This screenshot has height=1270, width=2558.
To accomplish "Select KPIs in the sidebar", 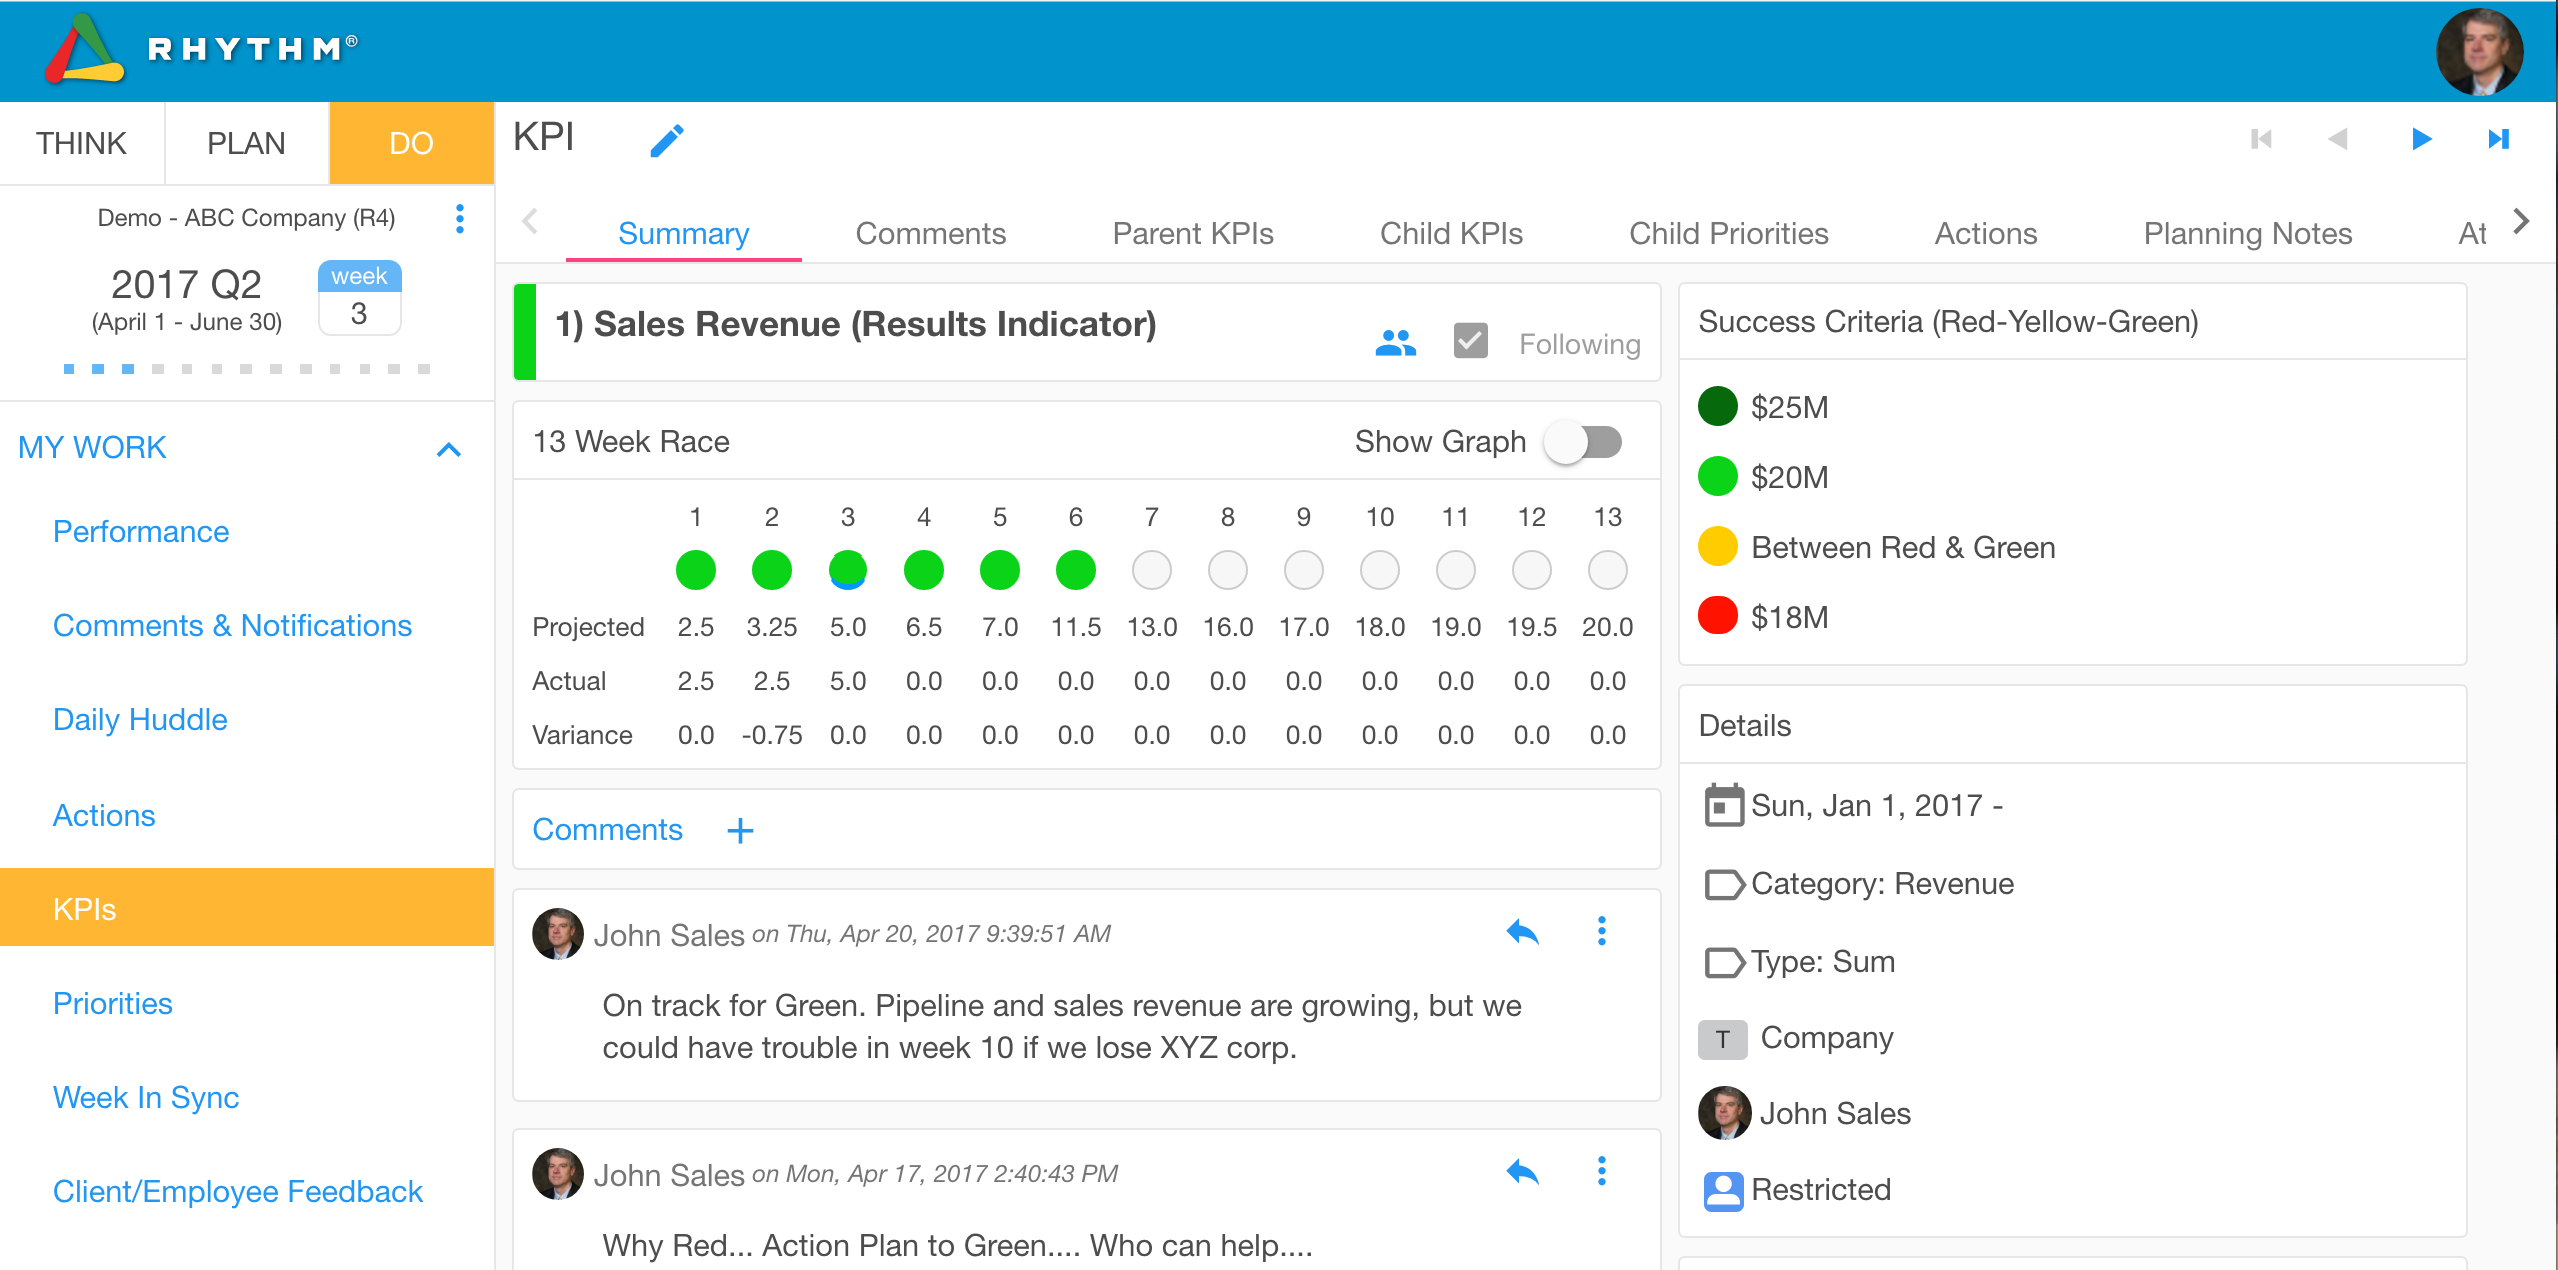I will tap(247, 908).
